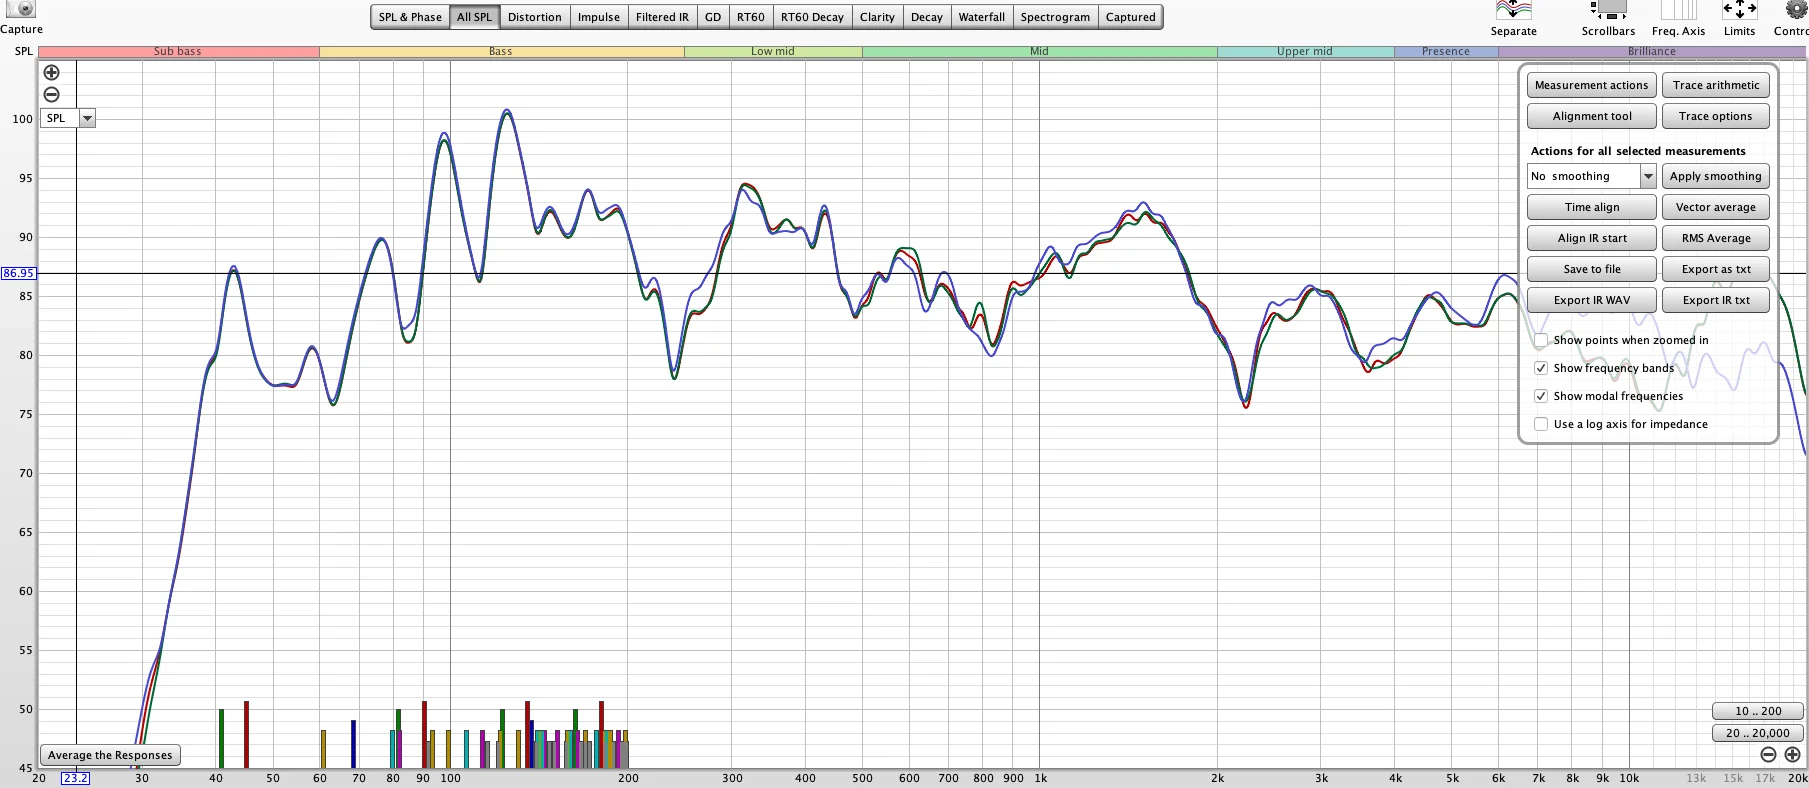Click horizontal zoom out icon at bottom right
Screen dimensions: 1809x788
click(1768, 755)
